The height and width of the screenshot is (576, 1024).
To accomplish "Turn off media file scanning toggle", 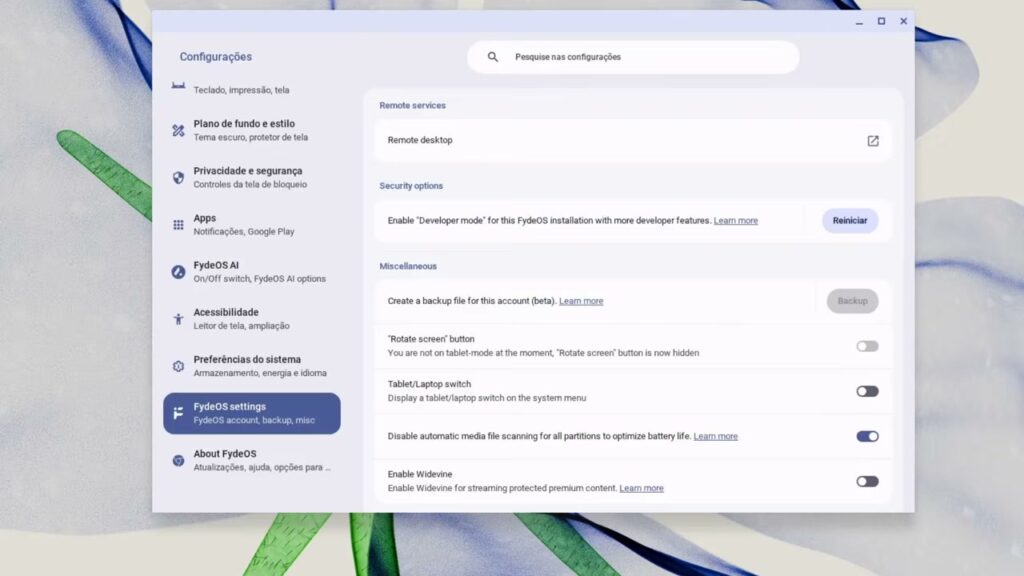I will point(867,436).
